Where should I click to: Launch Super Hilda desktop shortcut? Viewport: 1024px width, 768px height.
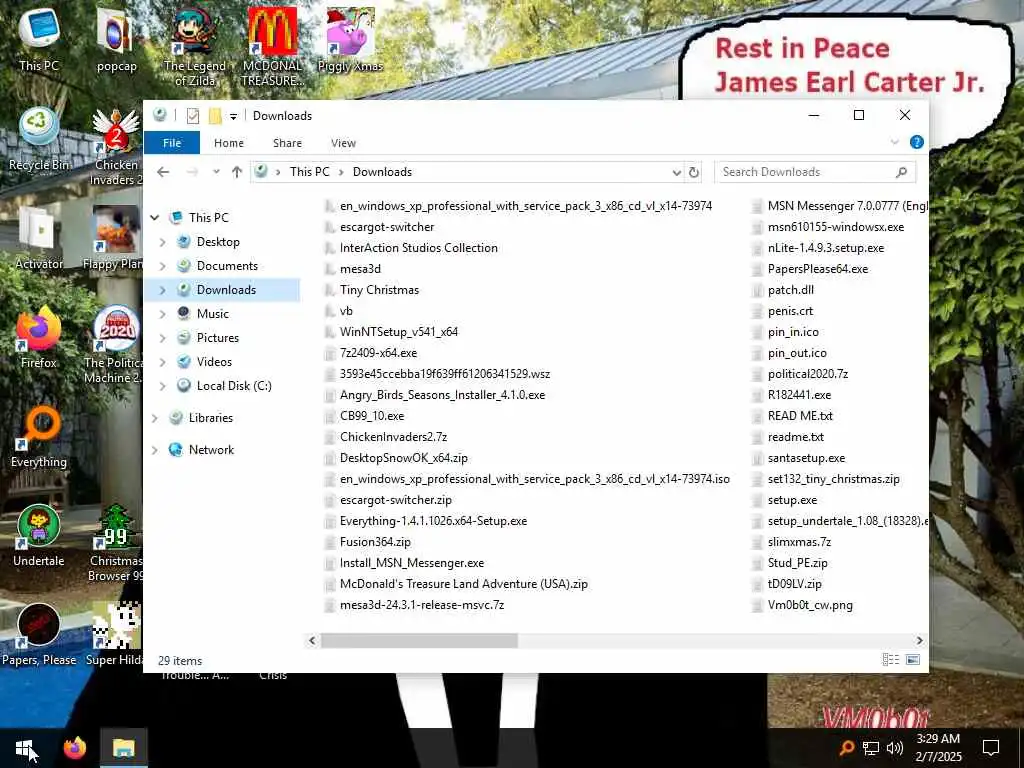coord(115,635)
